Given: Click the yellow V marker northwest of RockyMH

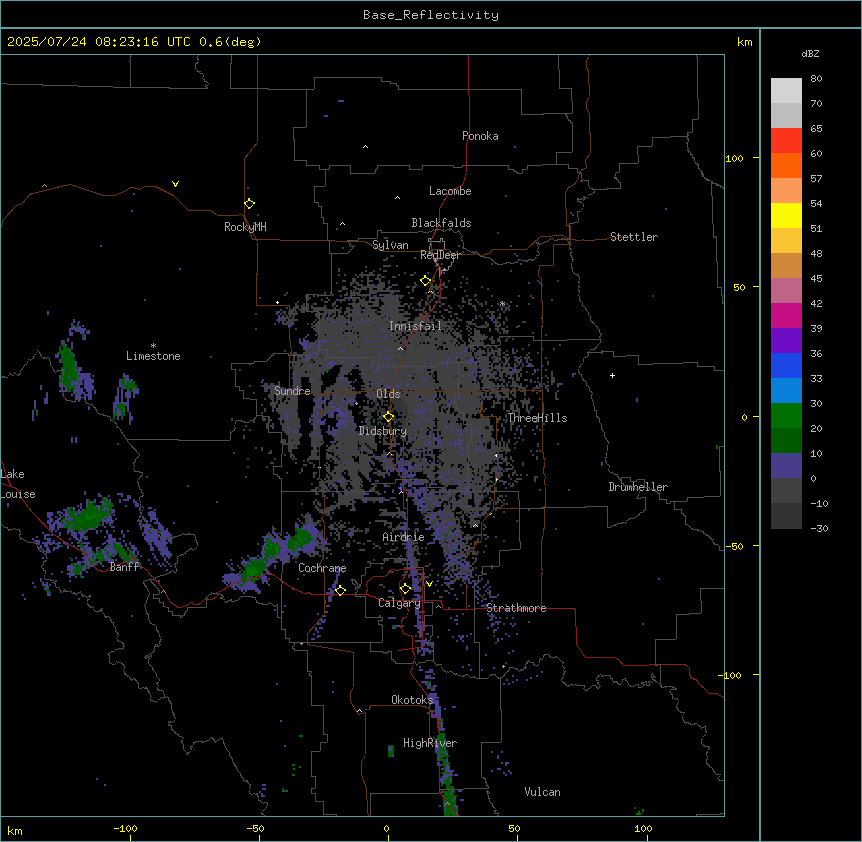Looking at the screenshot, I should pyautogui.click(x=175, y=184).
